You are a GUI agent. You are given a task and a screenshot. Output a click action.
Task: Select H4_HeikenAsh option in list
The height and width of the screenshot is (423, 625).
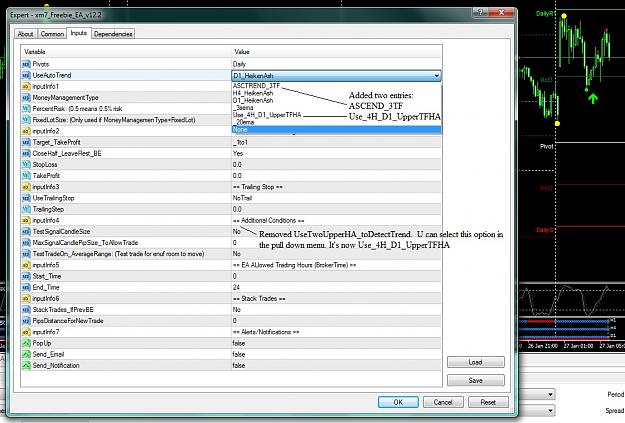pyautogui.click(x=253, y=93)
